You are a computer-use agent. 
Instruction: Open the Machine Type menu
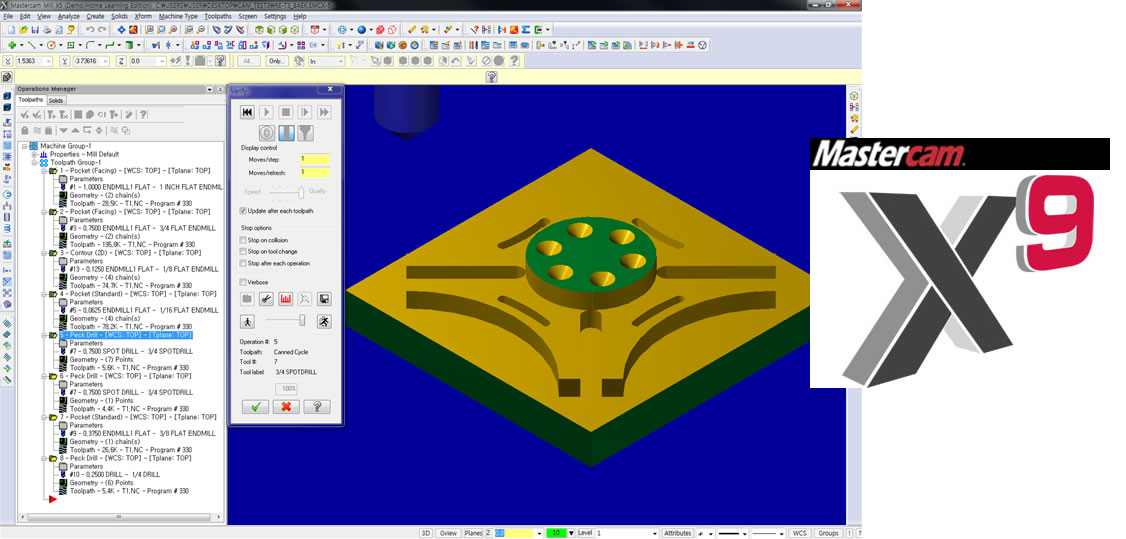coord(178,16)
